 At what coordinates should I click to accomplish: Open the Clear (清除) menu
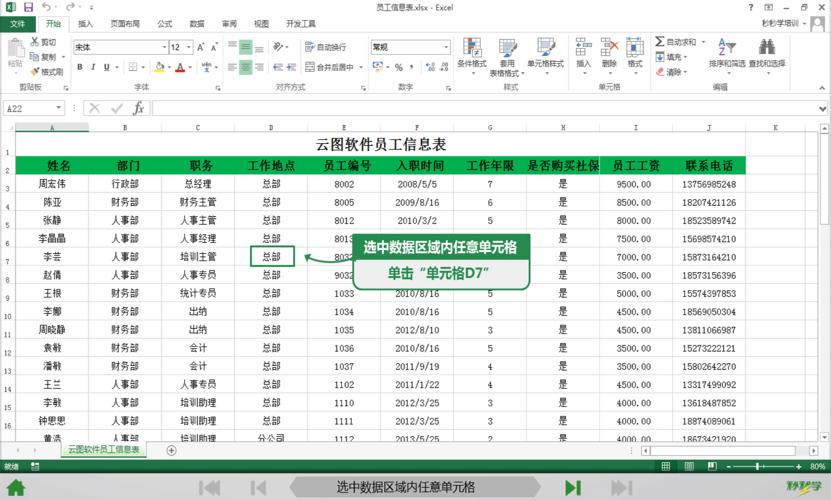[x=671, y=72]
